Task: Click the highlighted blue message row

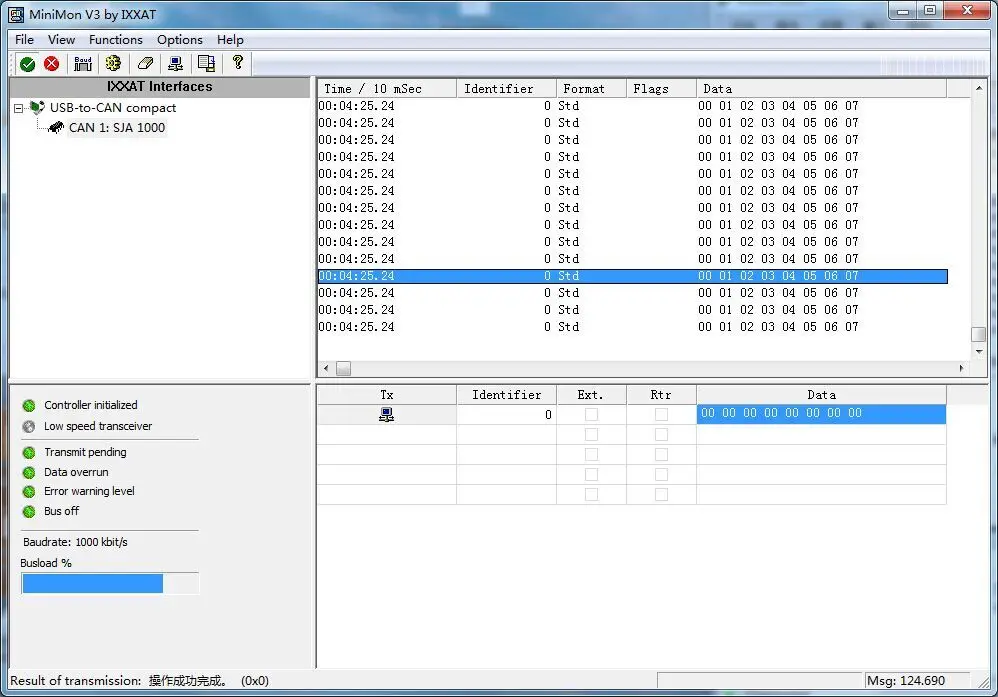Action: pos(633,276)
